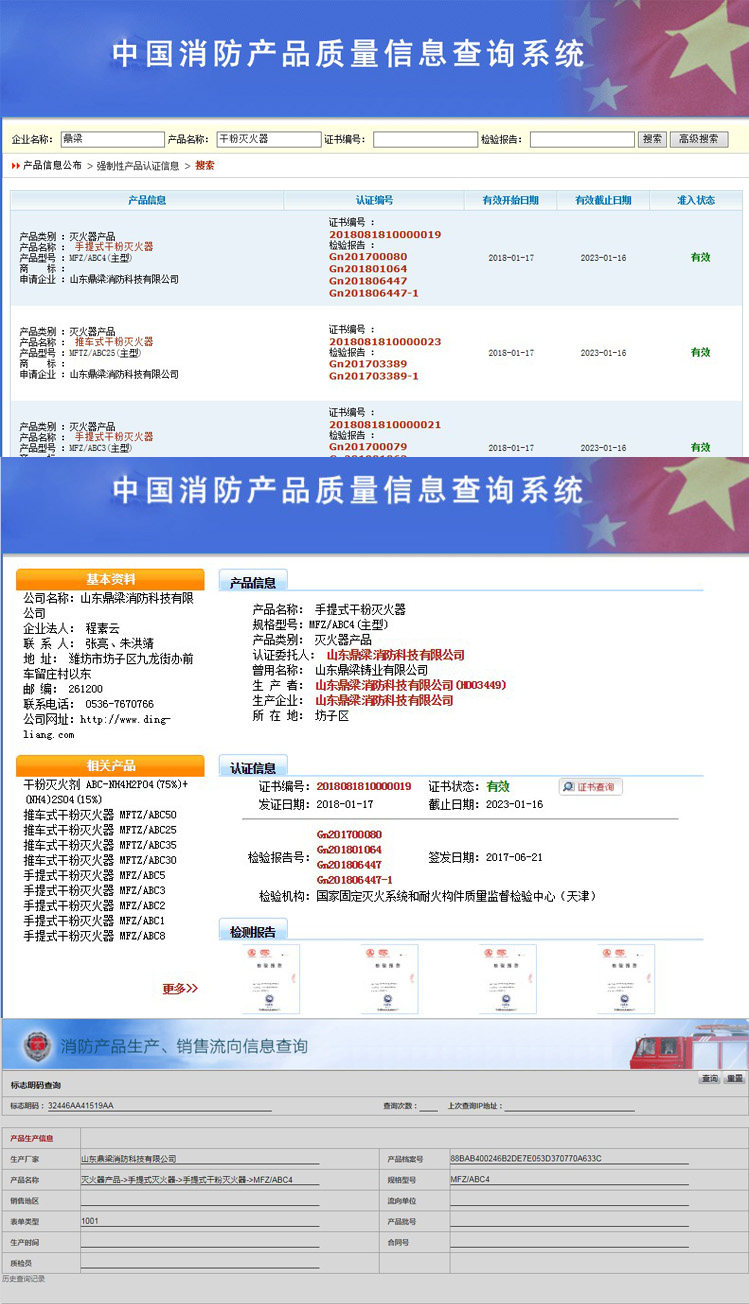
Task: Open related product 推车式干粉灭火器 MFTZ/ABC50
Action: point(100,815)
